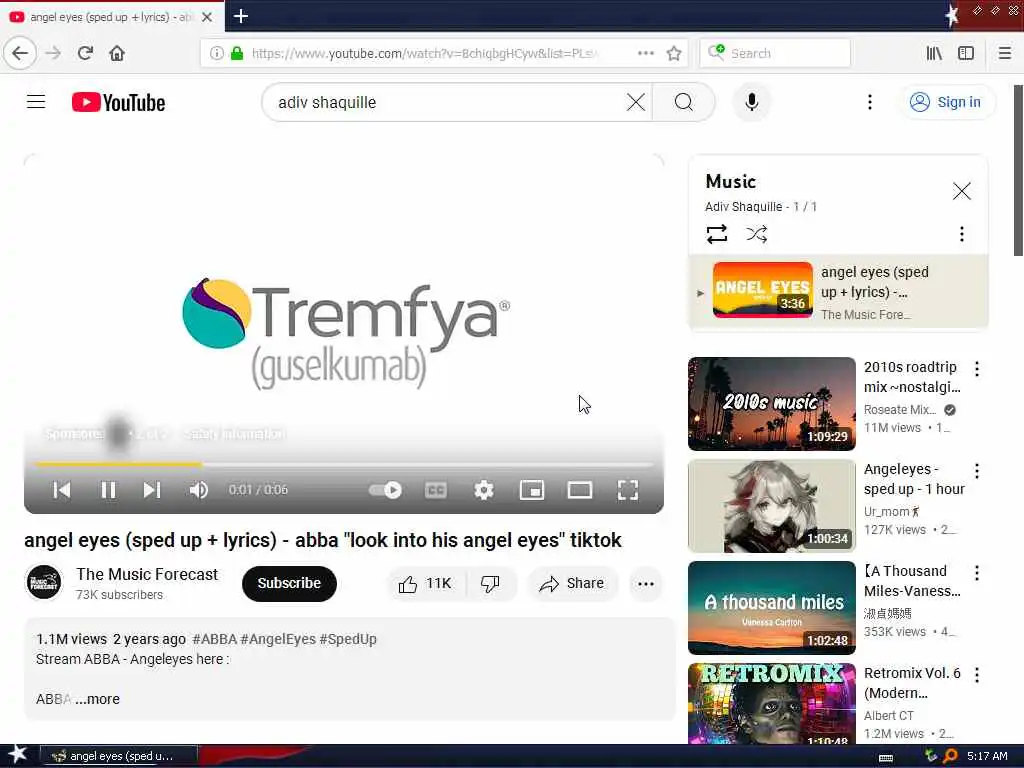Skip to previous video
The image size is (1024, 768).
[x=62, y=490]
